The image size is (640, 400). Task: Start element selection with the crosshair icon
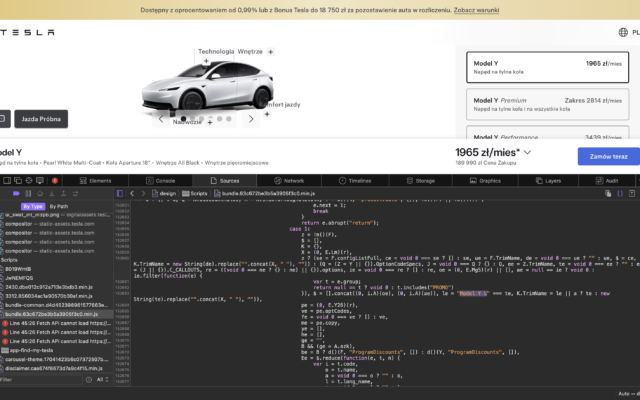[x=29, y=180]
